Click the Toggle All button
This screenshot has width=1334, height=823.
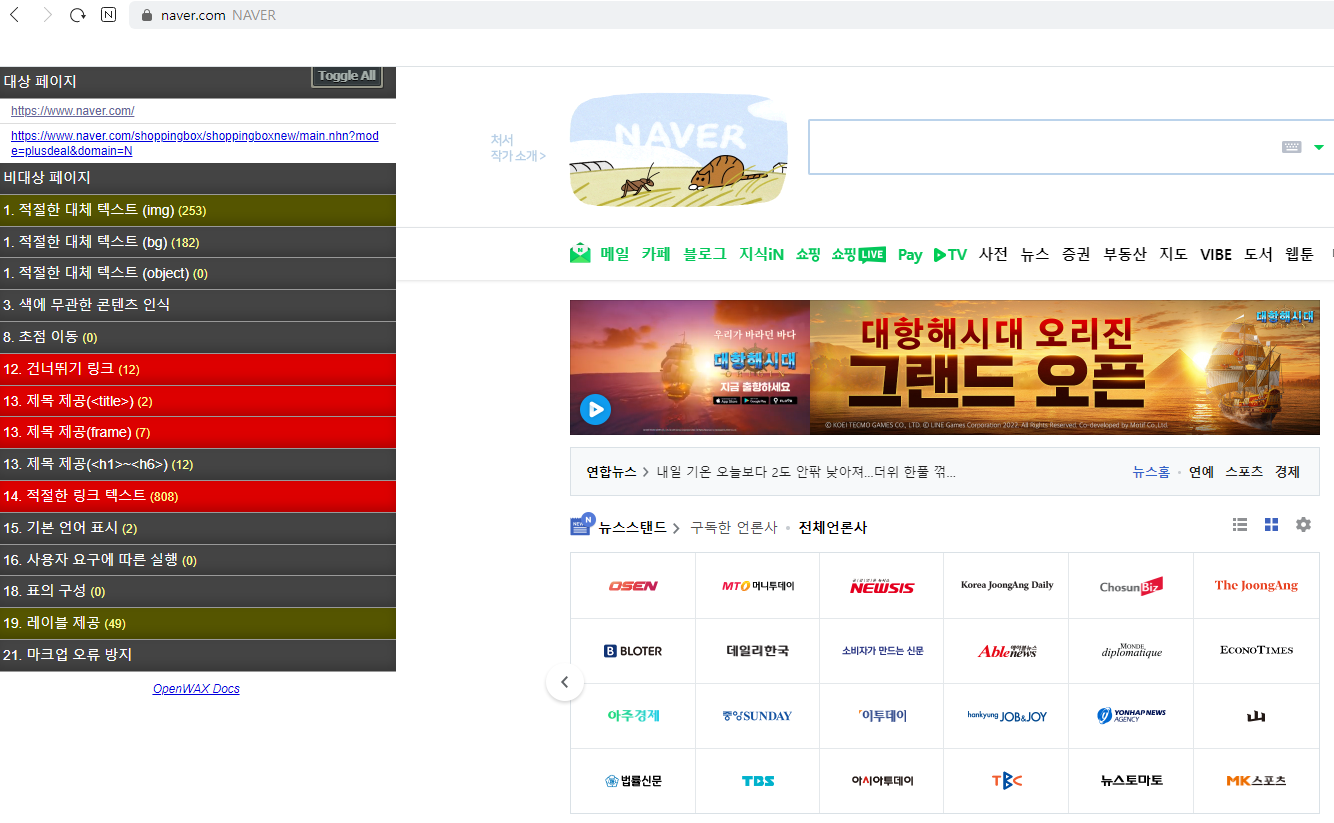coord(347,76)
